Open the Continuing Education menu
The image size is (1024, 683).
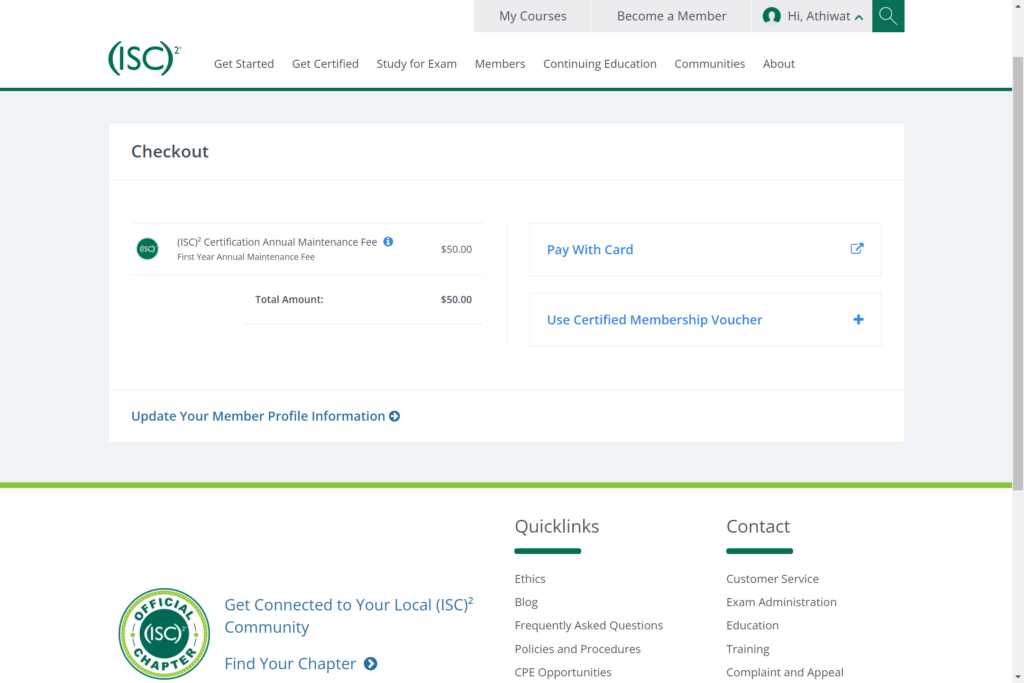(600, 63)
